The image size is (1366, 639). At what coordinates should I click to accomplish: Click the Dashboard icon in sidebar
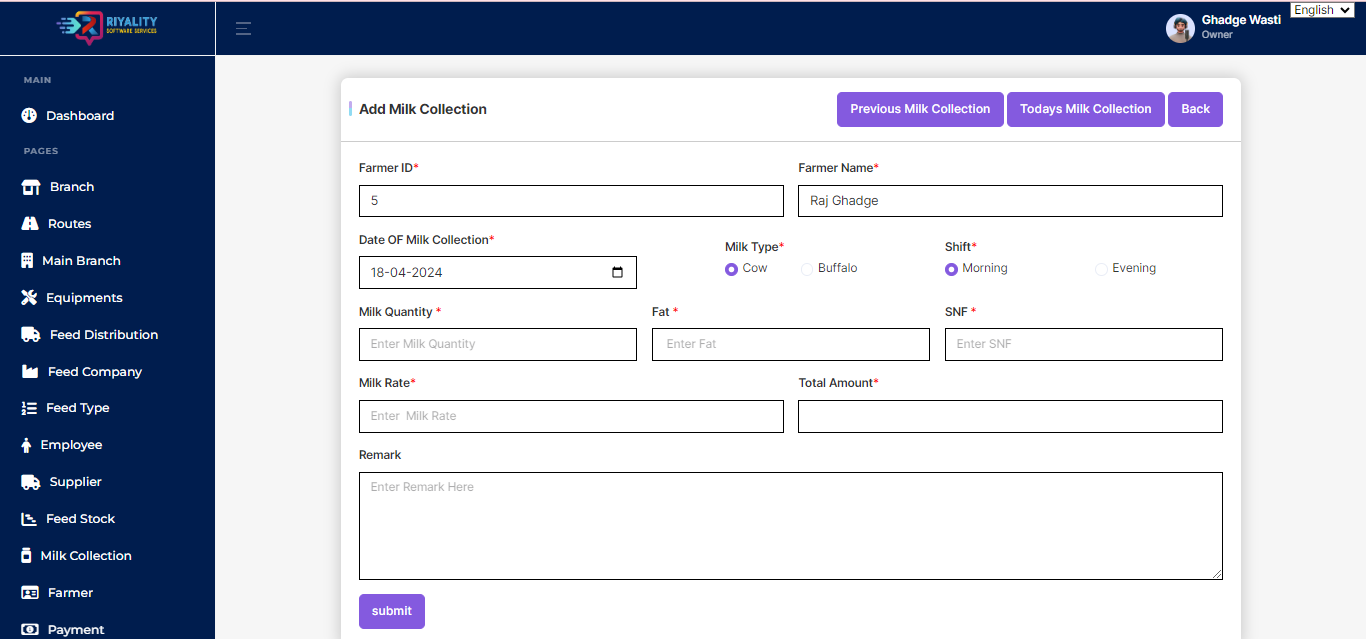[29, 116]
